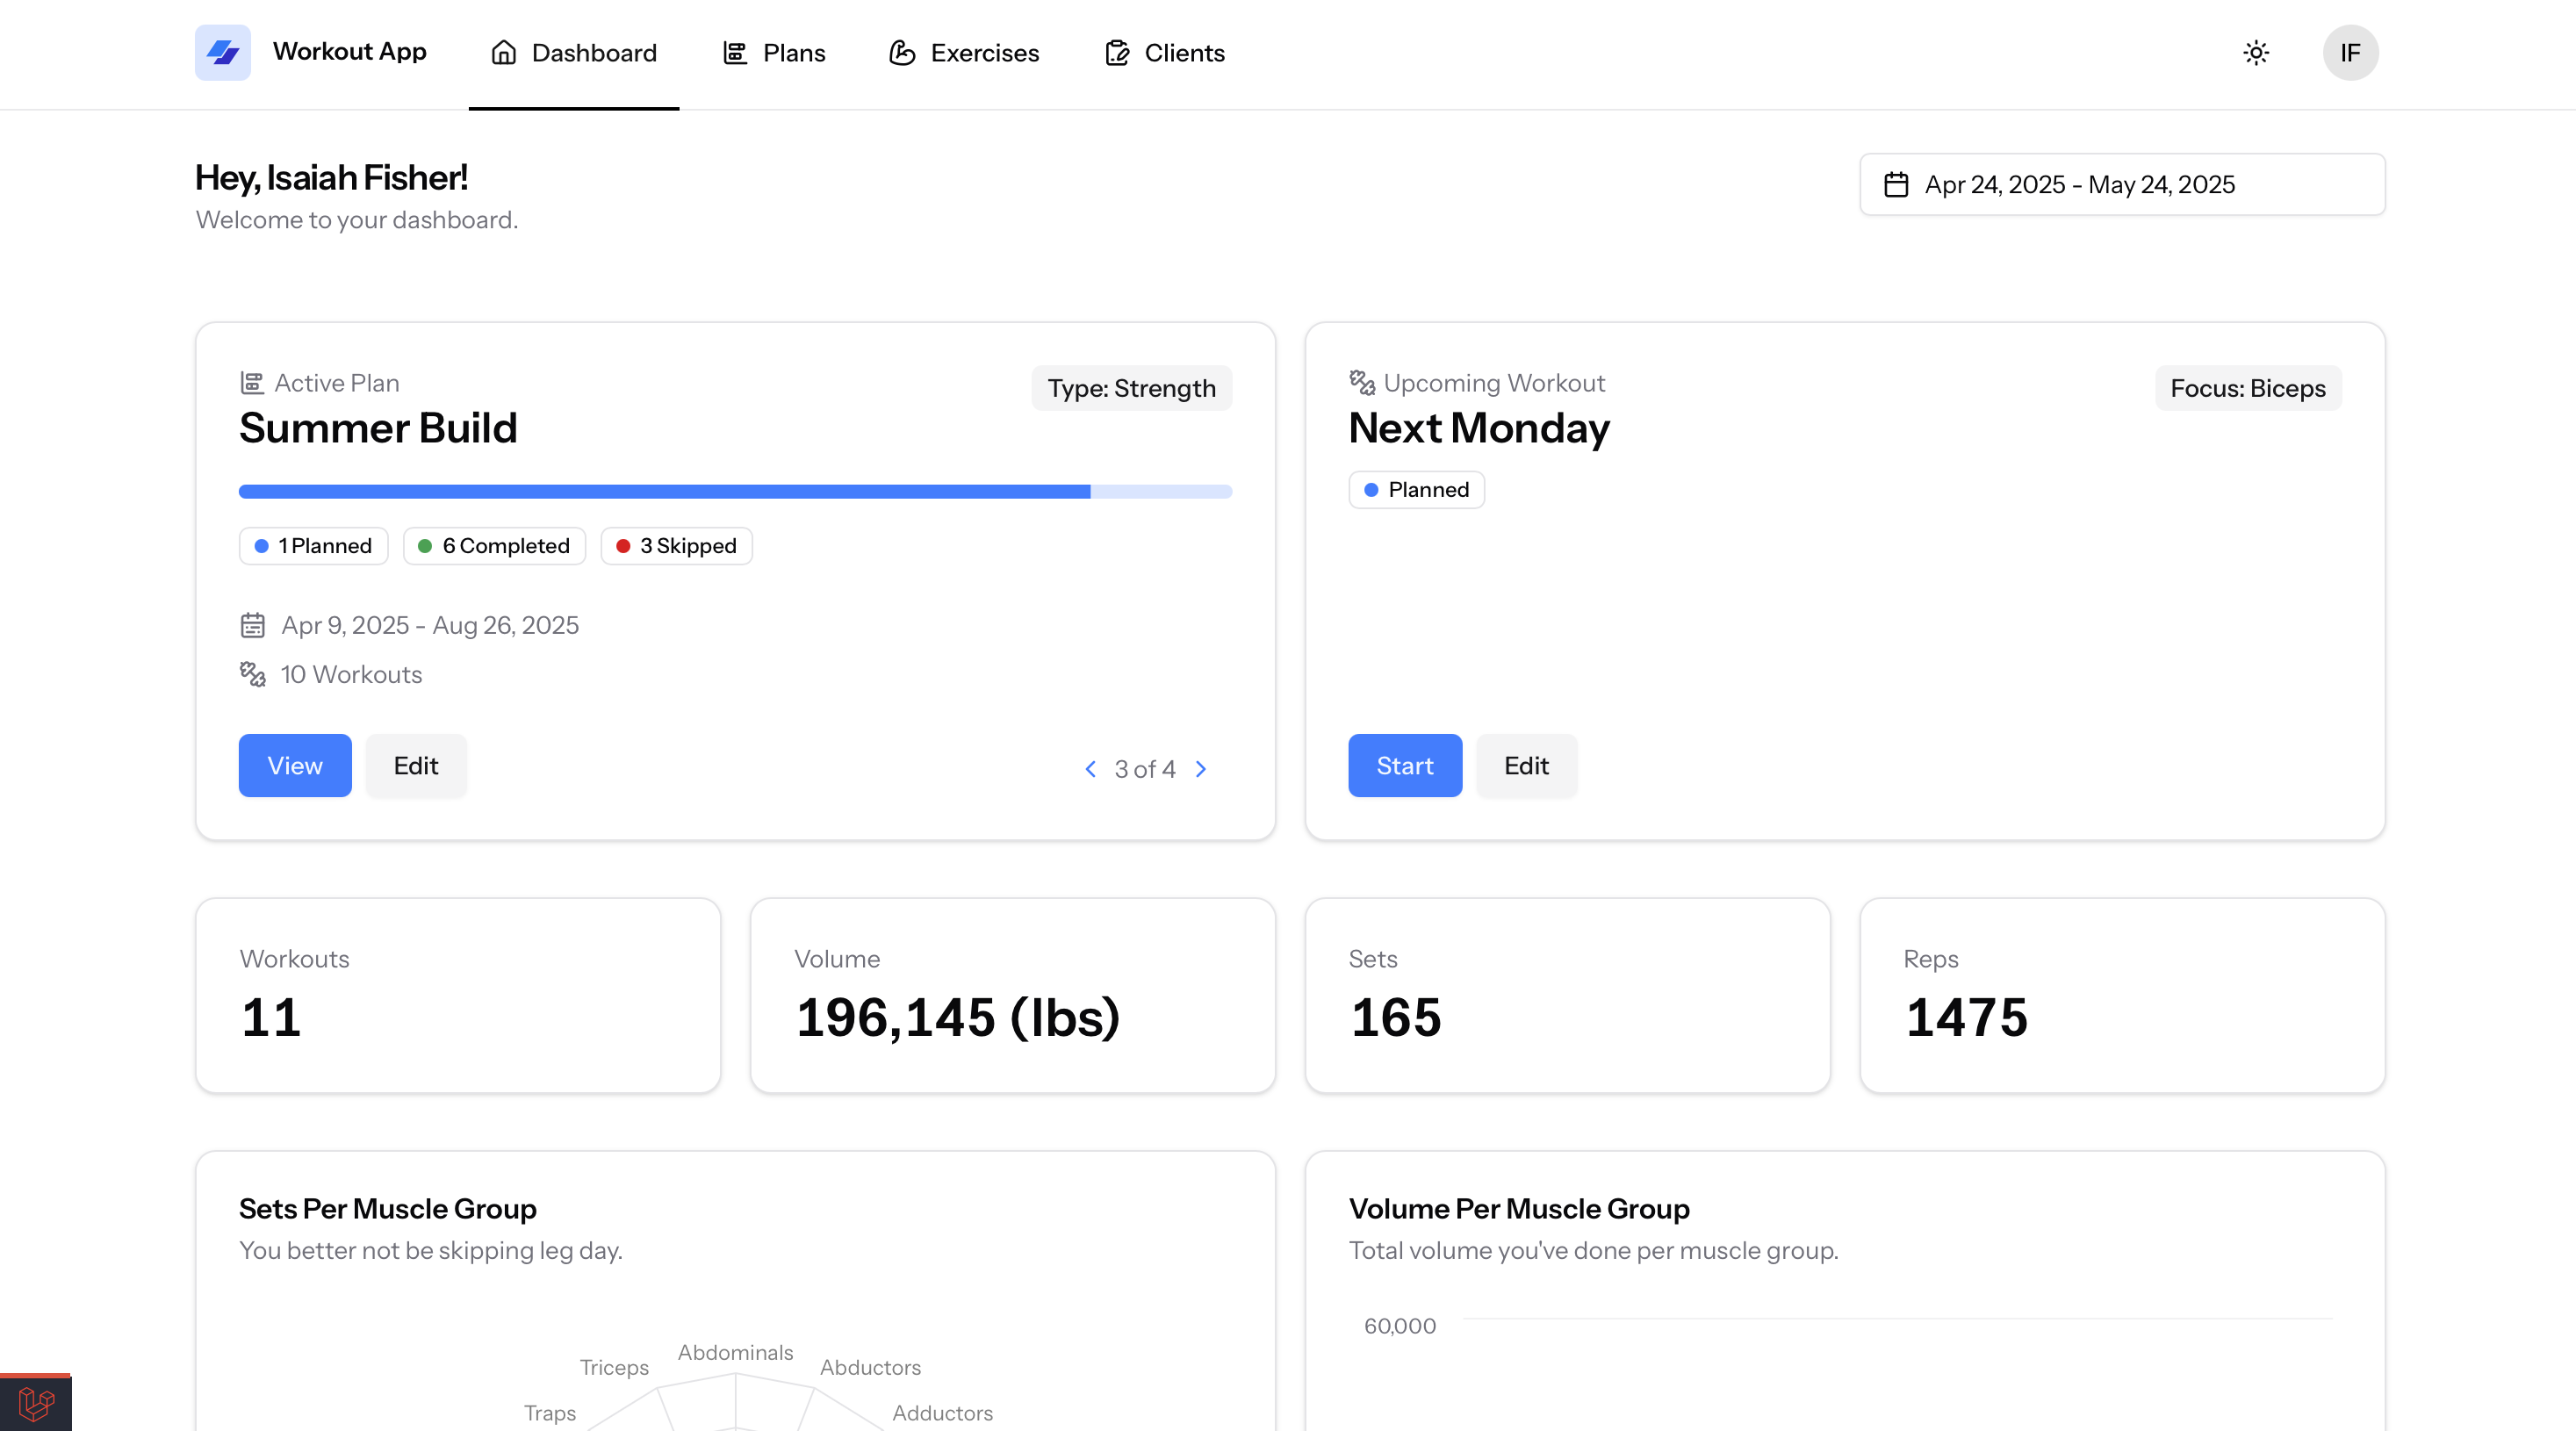The image size is (2576, 1431).
Task: Click the 1 Planned badge
Action: pyautogui.click(x=313, y=546)
